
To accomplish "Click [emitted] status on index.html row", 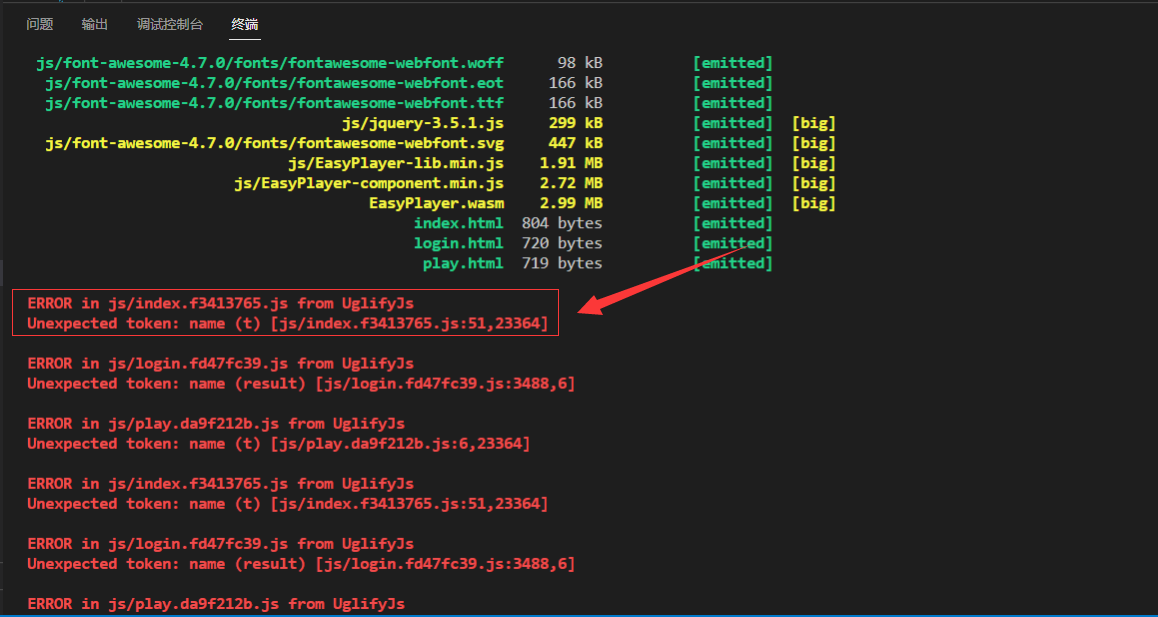I will tap(733, 222).
